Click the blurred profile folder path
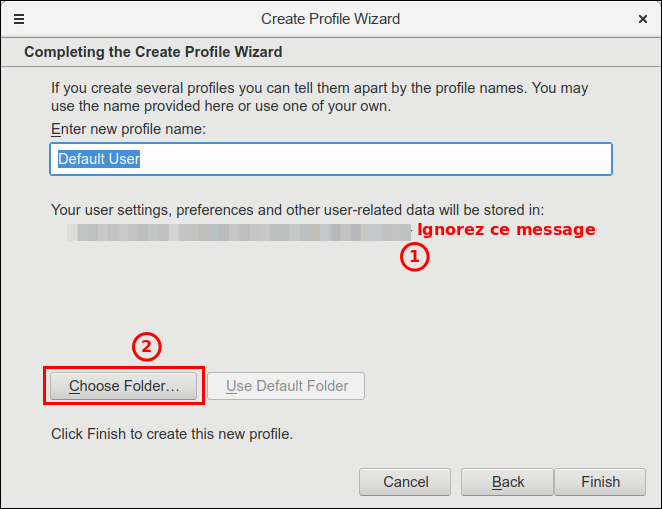The height and width of the screenshot is (509, 662). coord(240,232)
